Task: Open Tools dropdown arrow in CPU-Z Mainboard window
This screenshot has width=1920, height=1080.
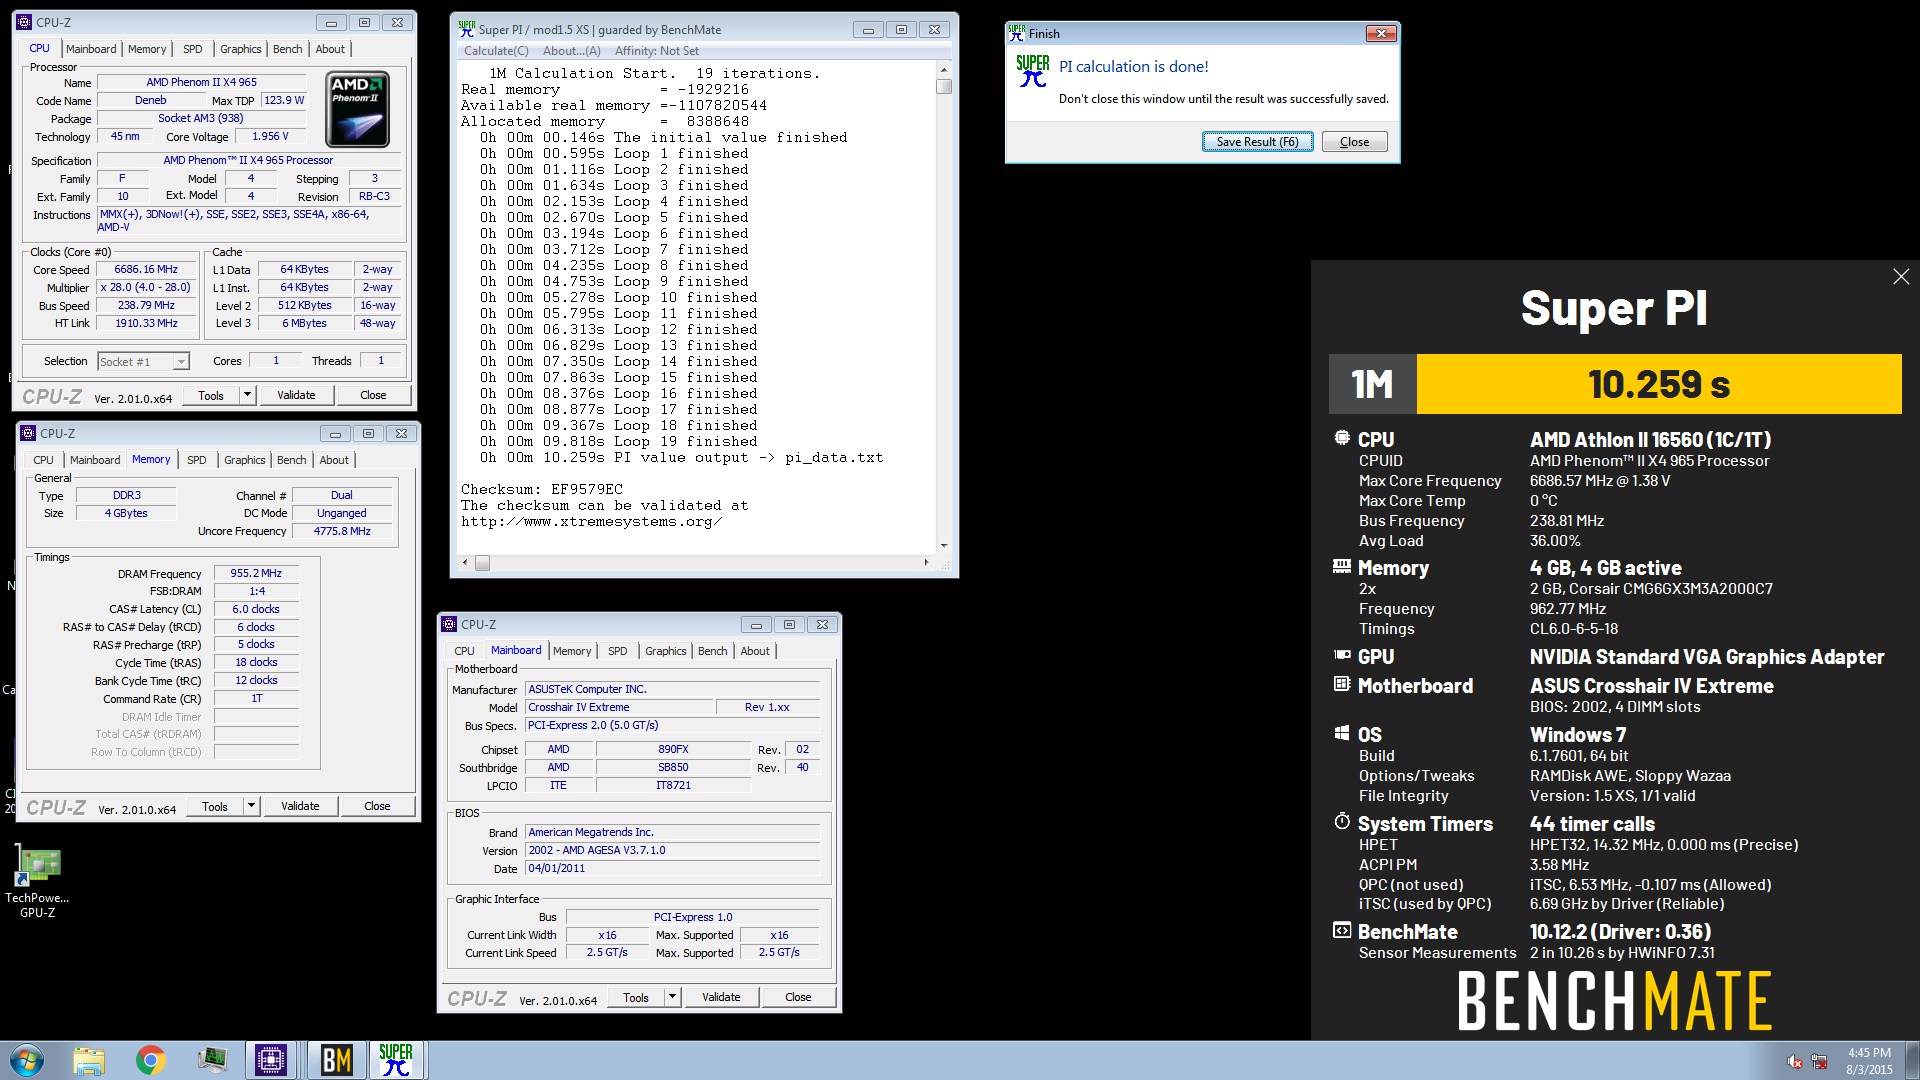Action: pyautogui.click(x=672, y=997)
